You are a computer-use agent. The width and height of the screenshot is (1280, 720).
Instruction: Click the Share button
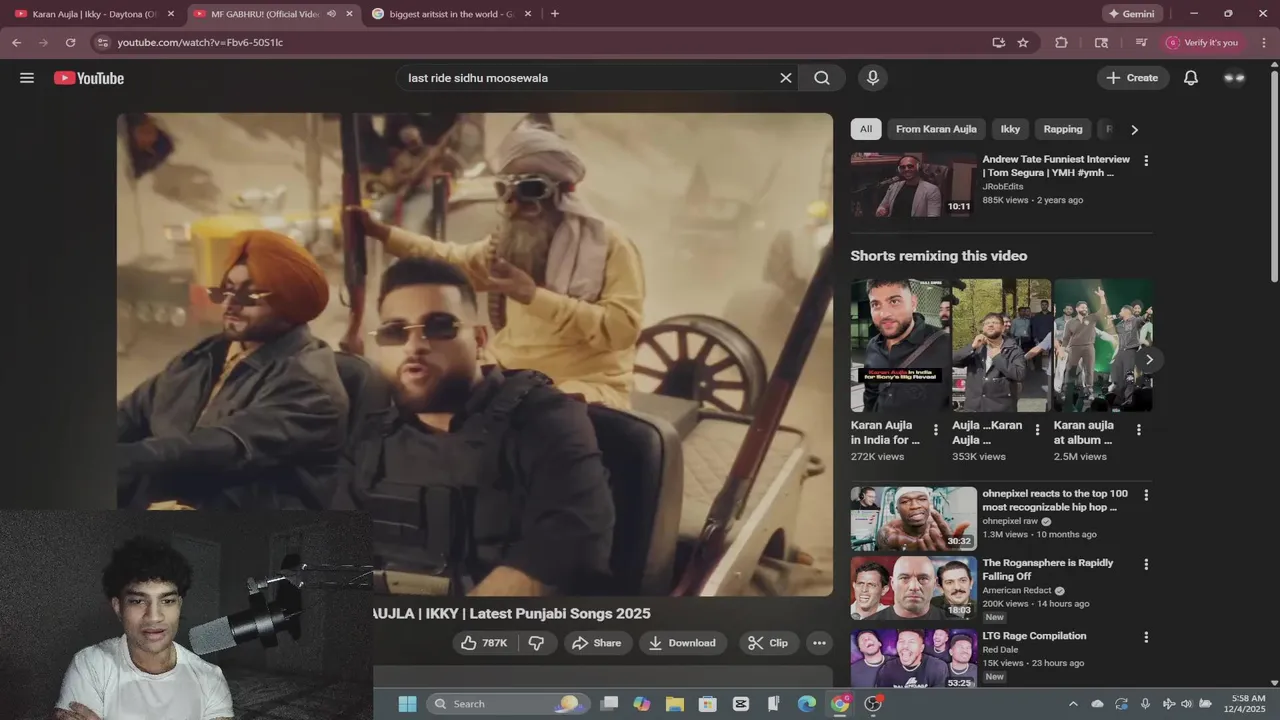tap(596, 643)
